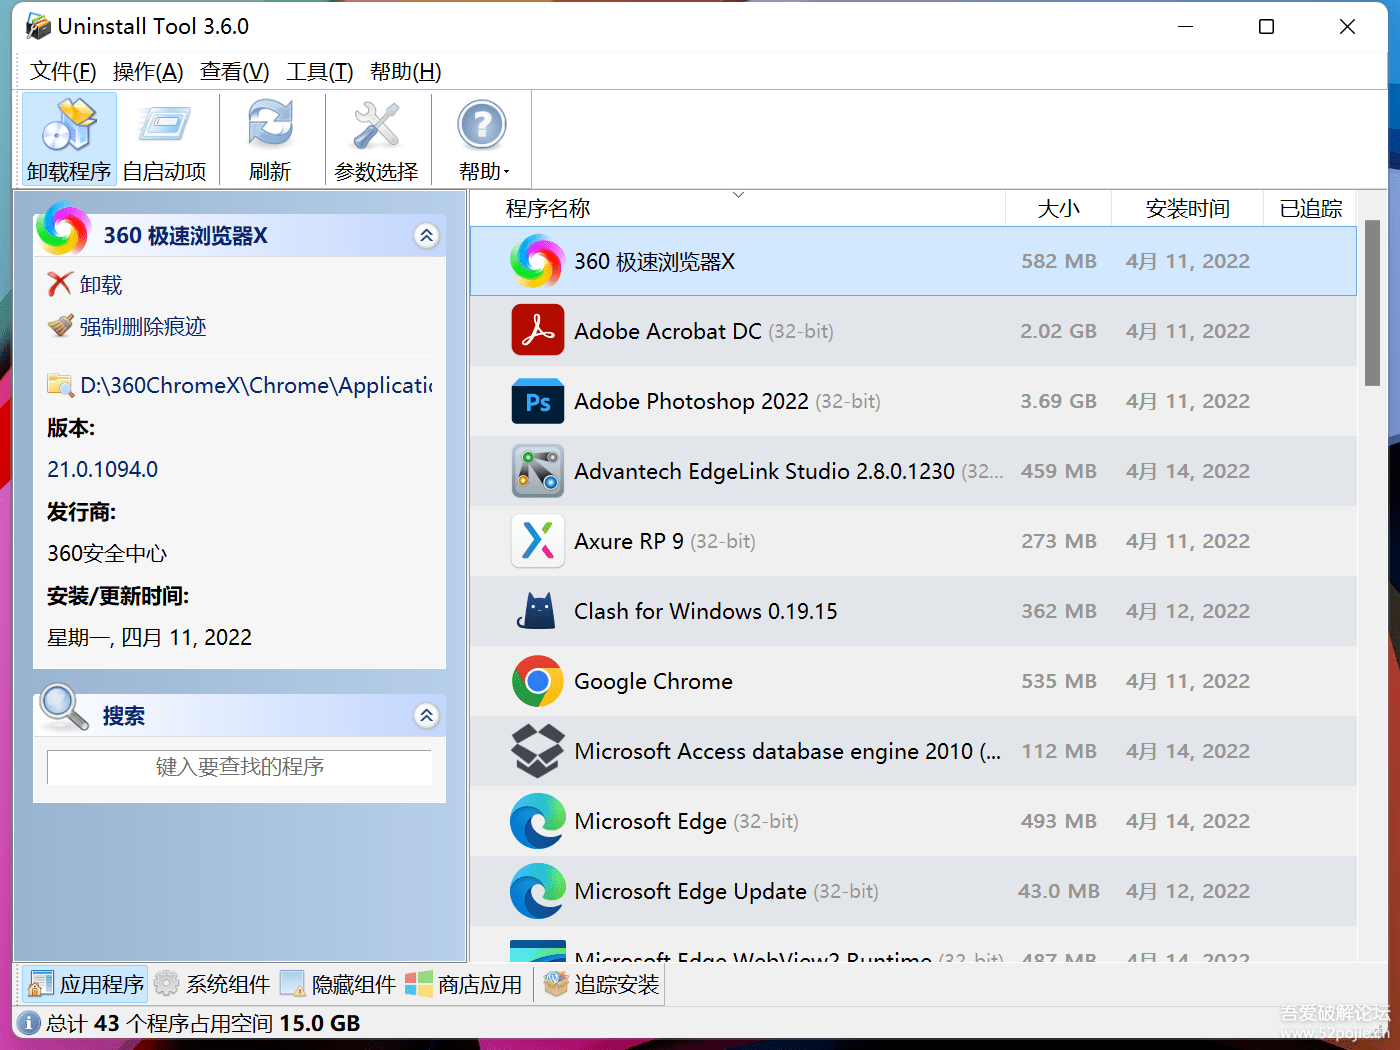Collapse the 360 极速浏览器X details panel
1400x1050 pixels.
pyautogui.click(x=427, y=236)
